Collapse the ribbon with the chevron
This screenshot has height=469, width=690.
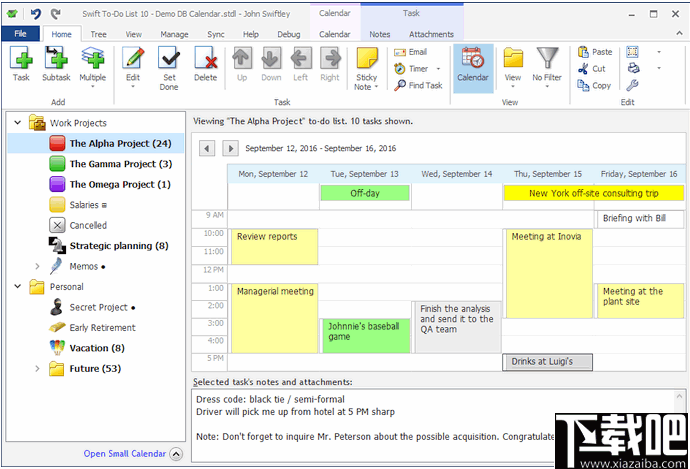(x=679, y=33)
